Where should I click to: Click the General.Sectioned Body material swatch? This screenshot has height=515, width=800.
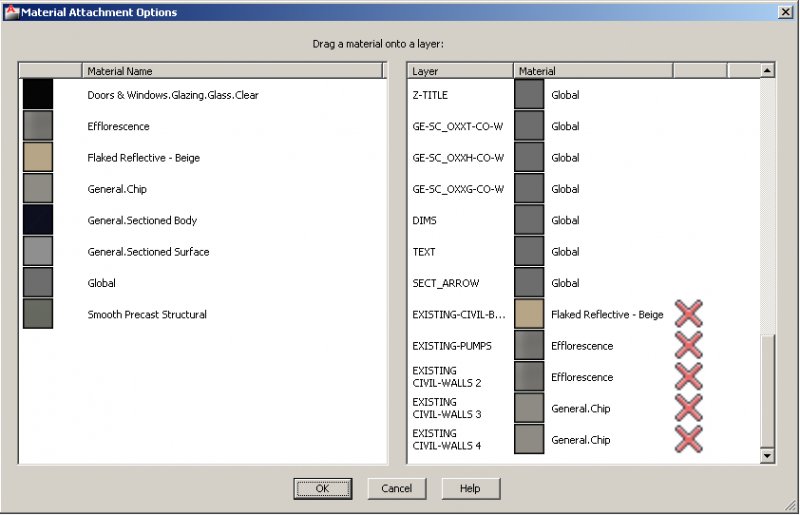[38, 220]
